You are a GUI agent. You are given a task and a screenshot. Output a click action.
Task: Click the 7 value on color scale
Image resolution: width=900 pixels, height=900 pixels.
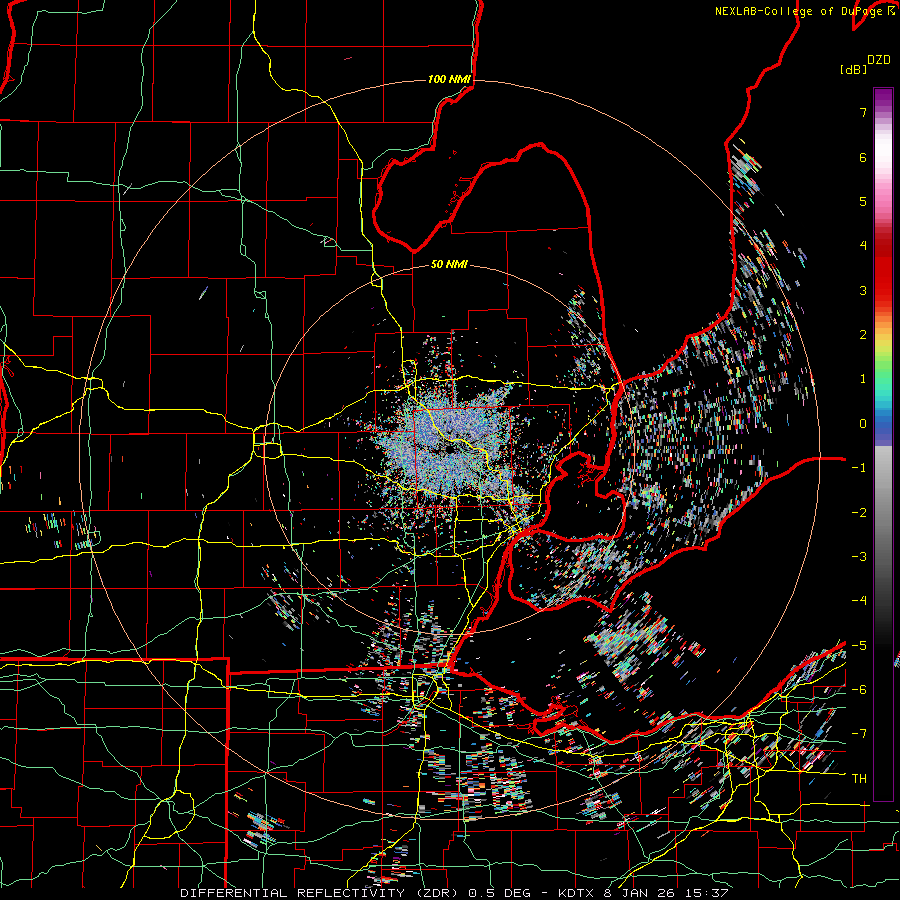click(863, 112)
